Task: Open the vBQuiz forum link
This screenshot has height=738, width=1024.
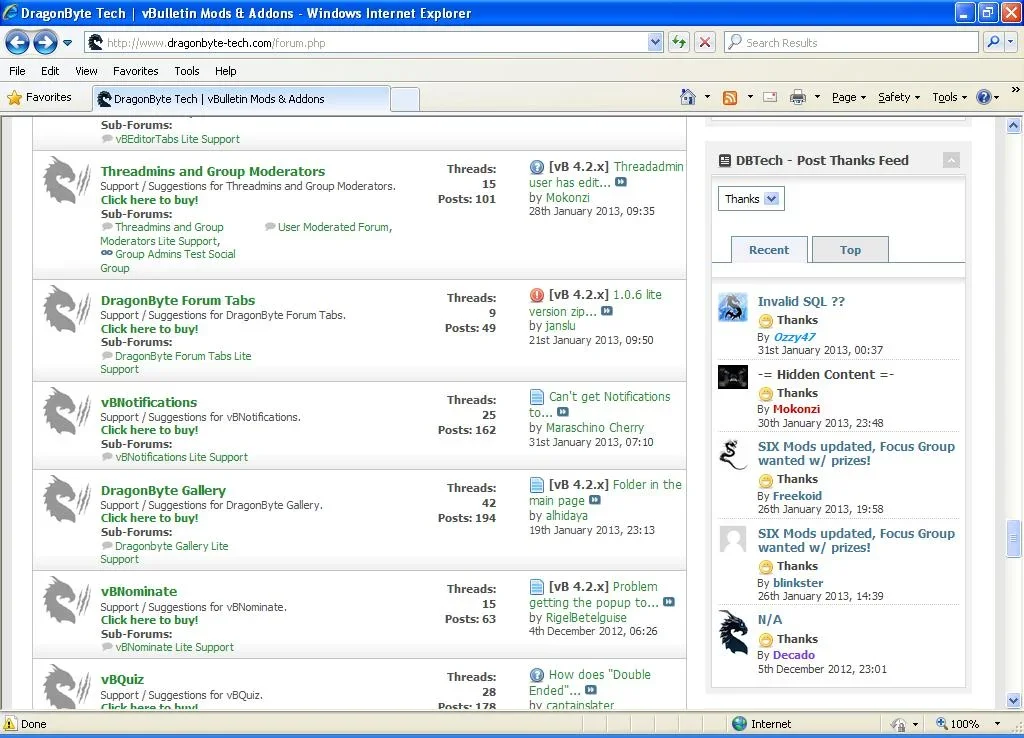Action: click(122, 680)
